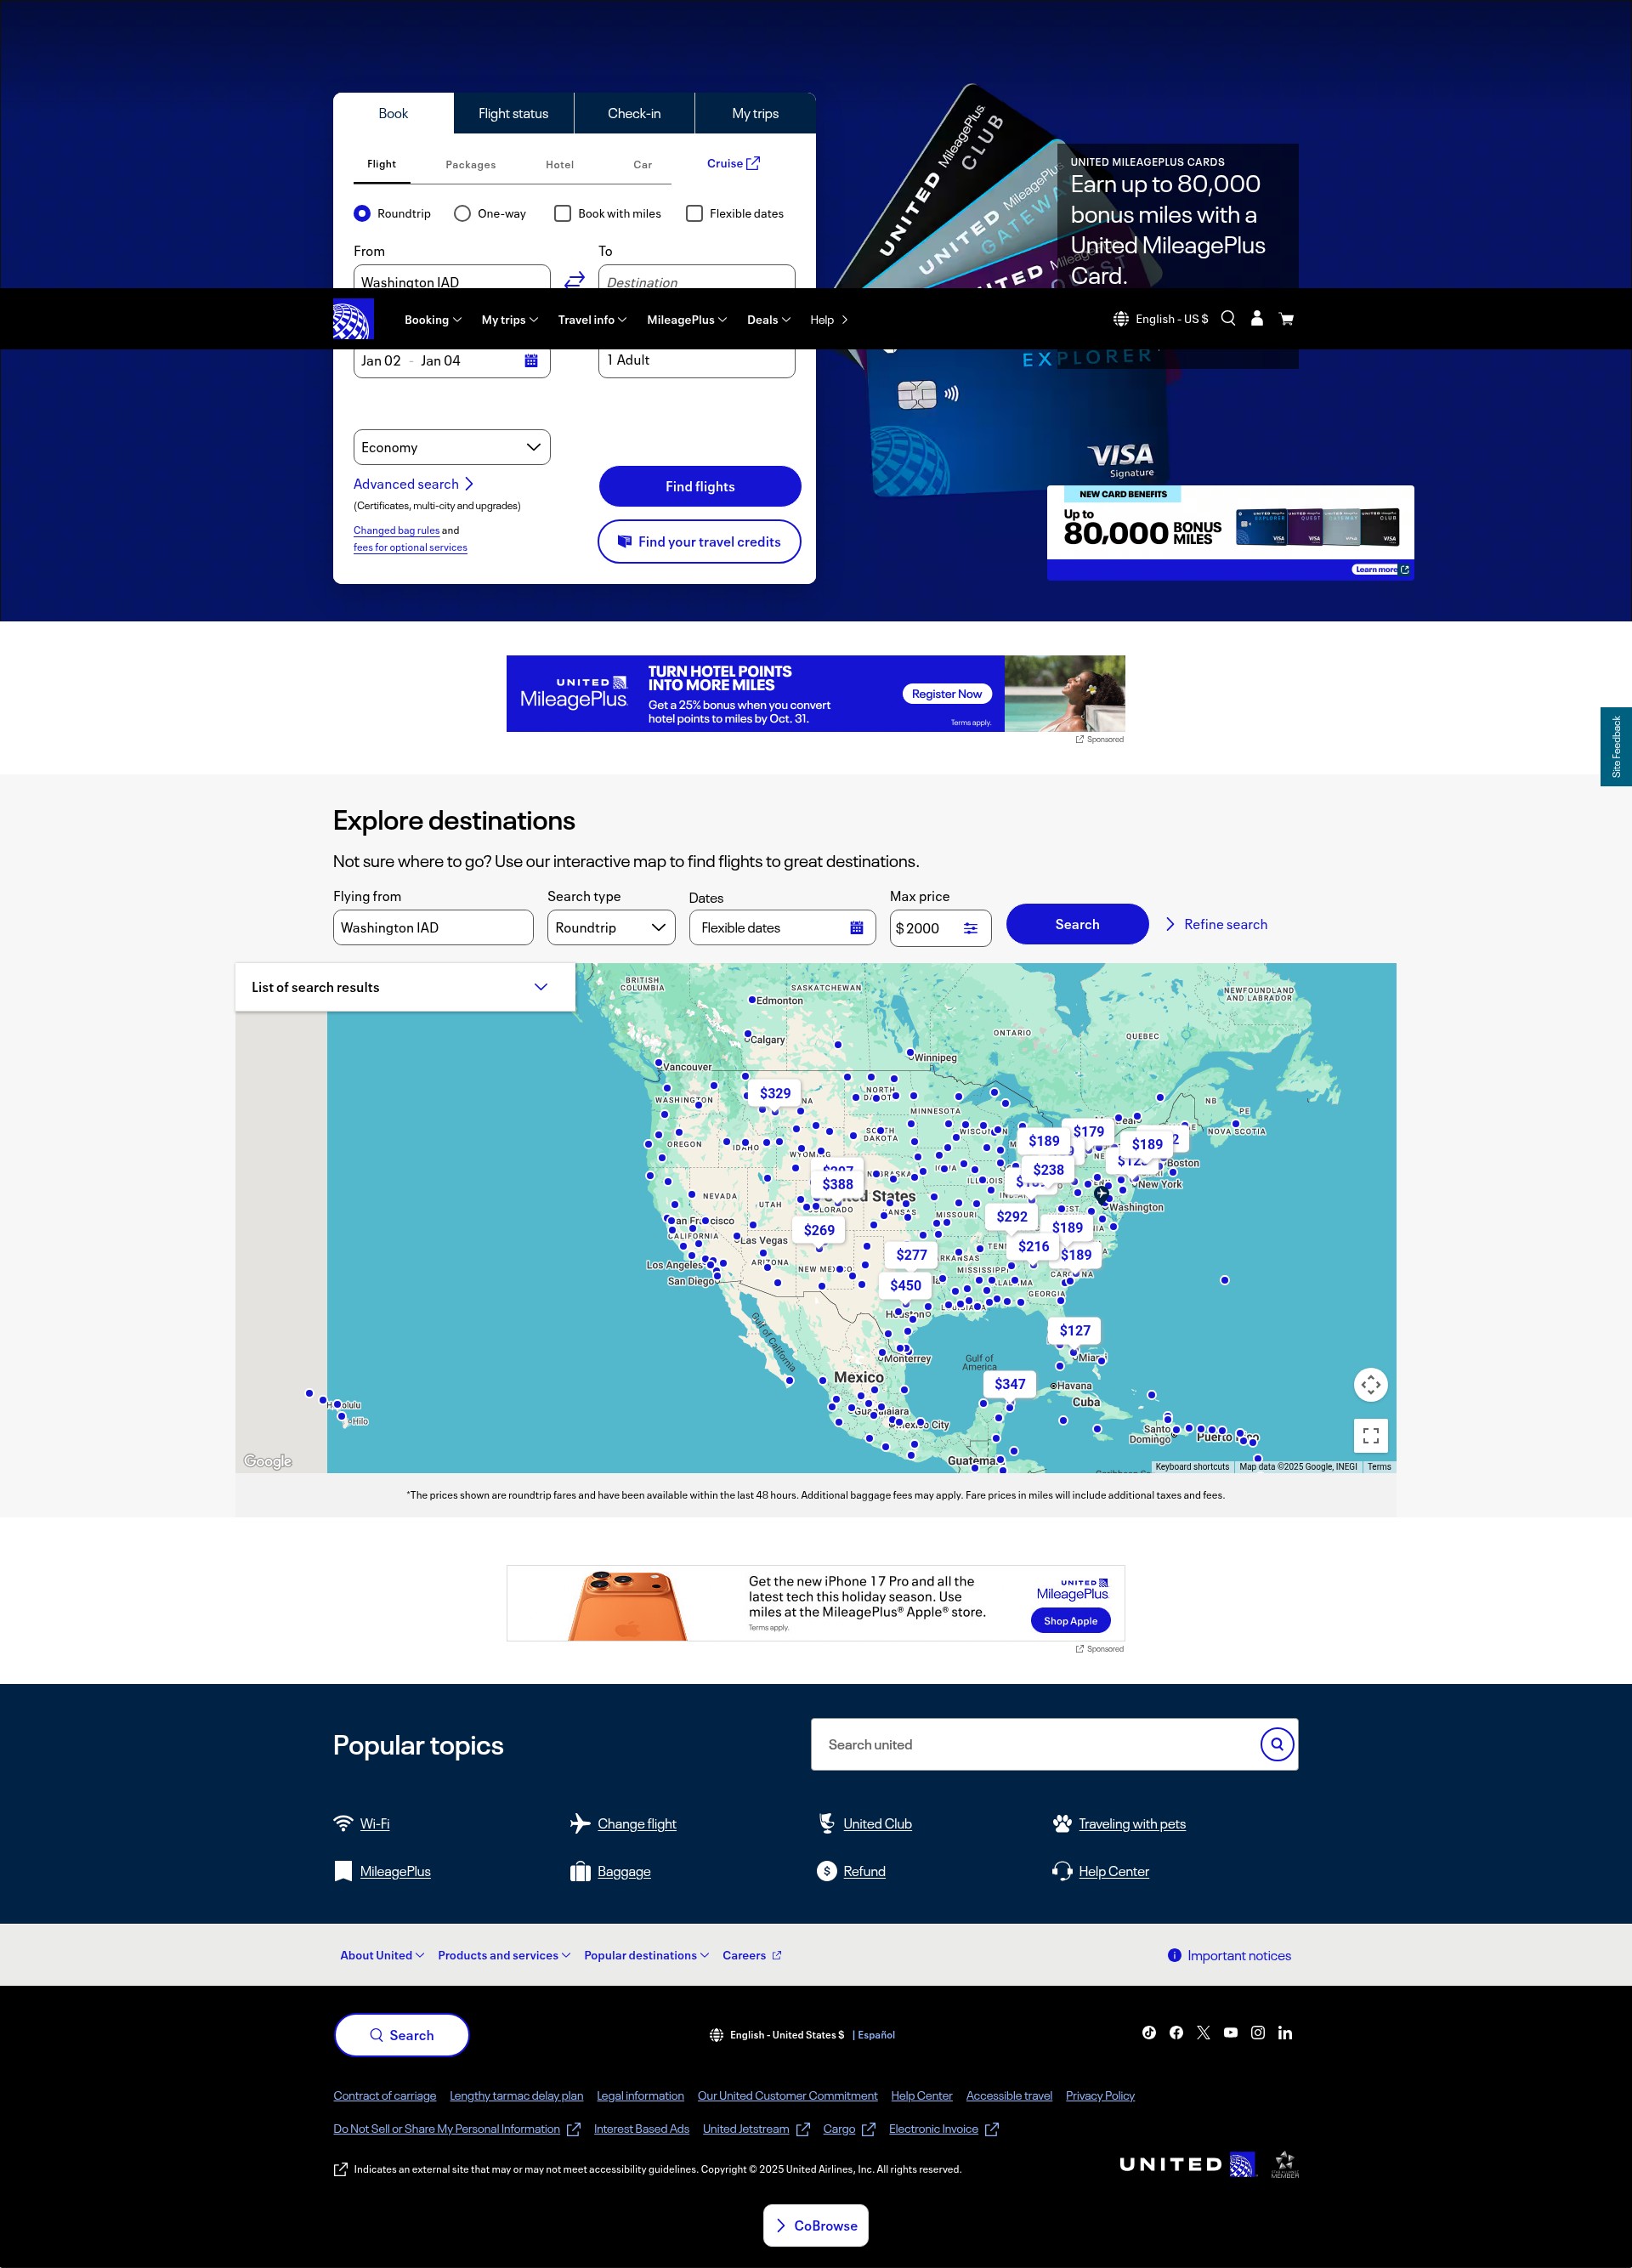Click the blue Search button above the map

coord(1077,924)
